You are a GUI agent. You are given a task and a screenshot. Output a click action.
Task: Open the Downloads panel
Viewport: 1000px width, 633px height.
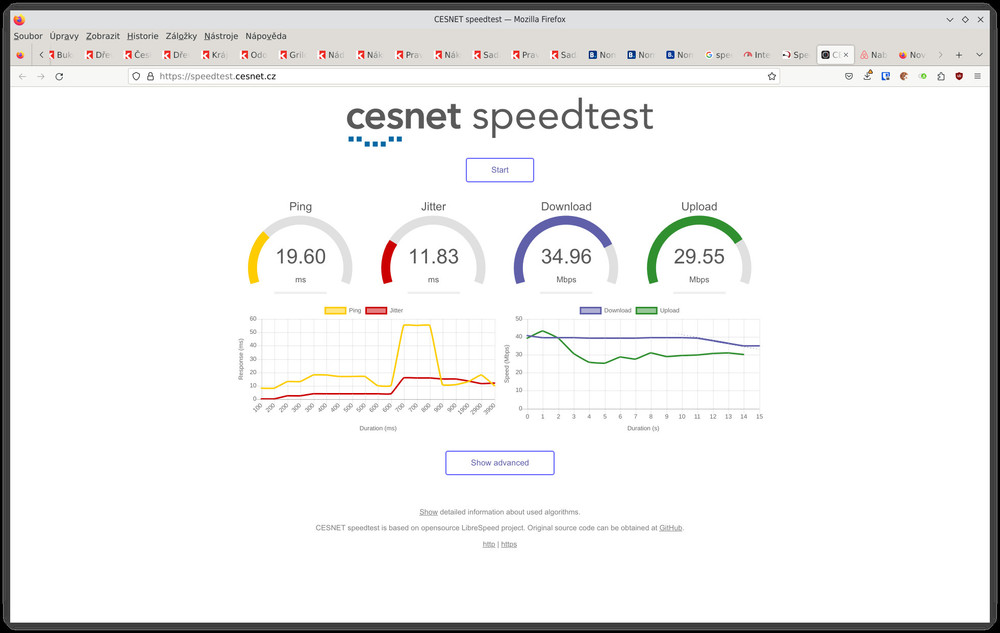[x=867, y=76]
